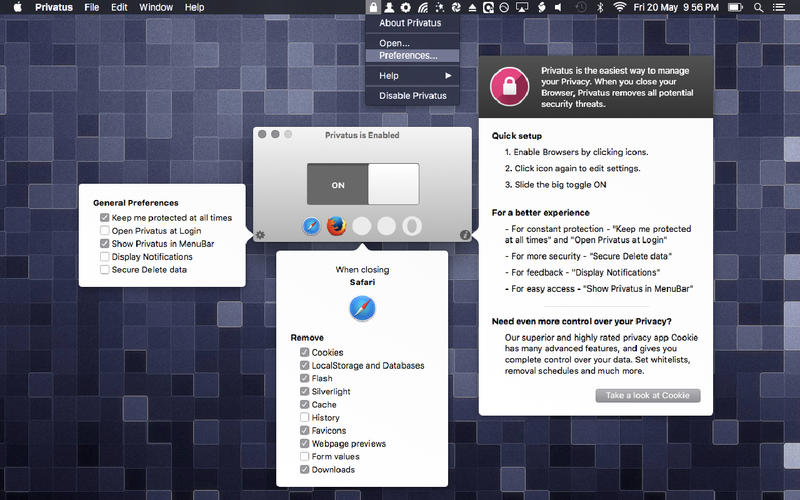Toggle the Silverlight checkbox
800x500 pixels.
pyautogui.click(x=305, y=391)
